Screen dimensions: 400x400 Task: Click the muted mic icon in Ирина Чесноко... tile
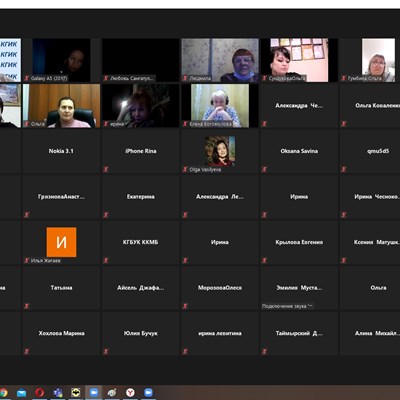(x=344, y=215)
